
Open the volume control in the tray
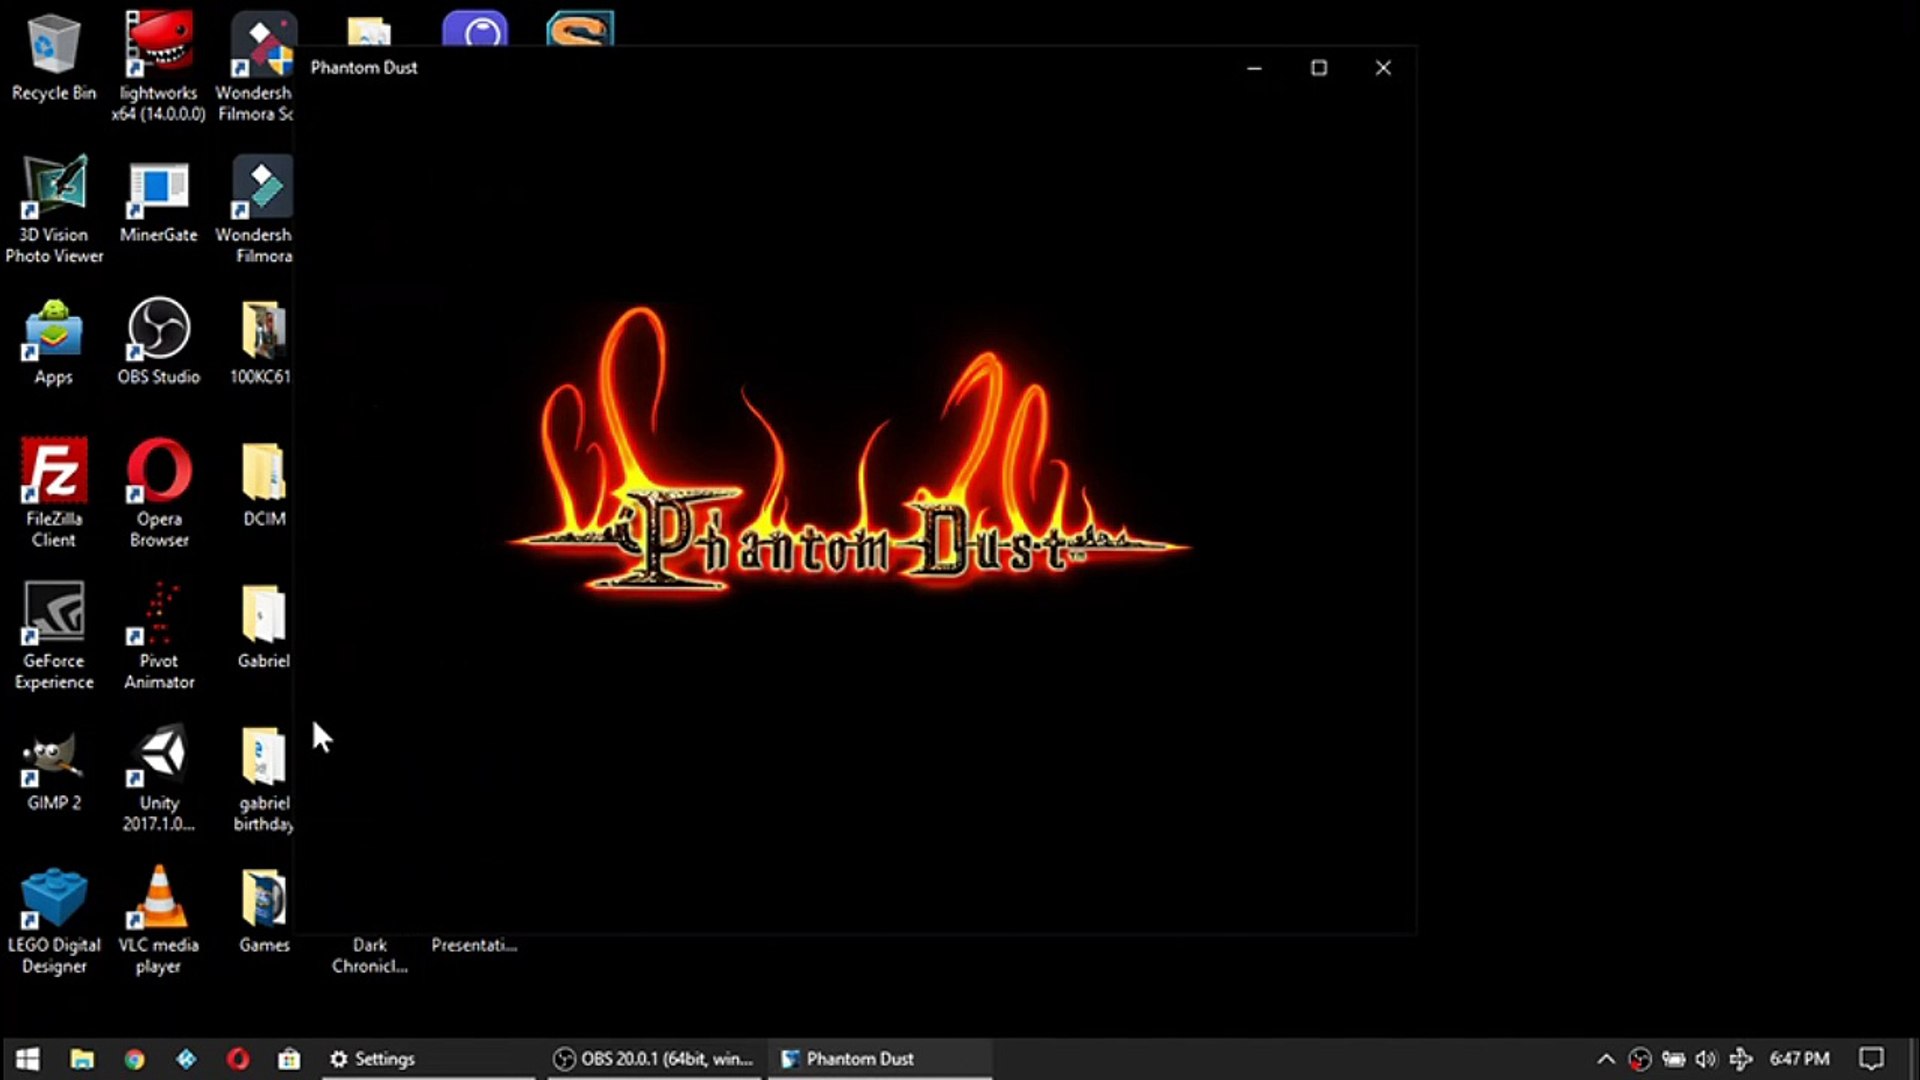click(x=1706, y=1059)
